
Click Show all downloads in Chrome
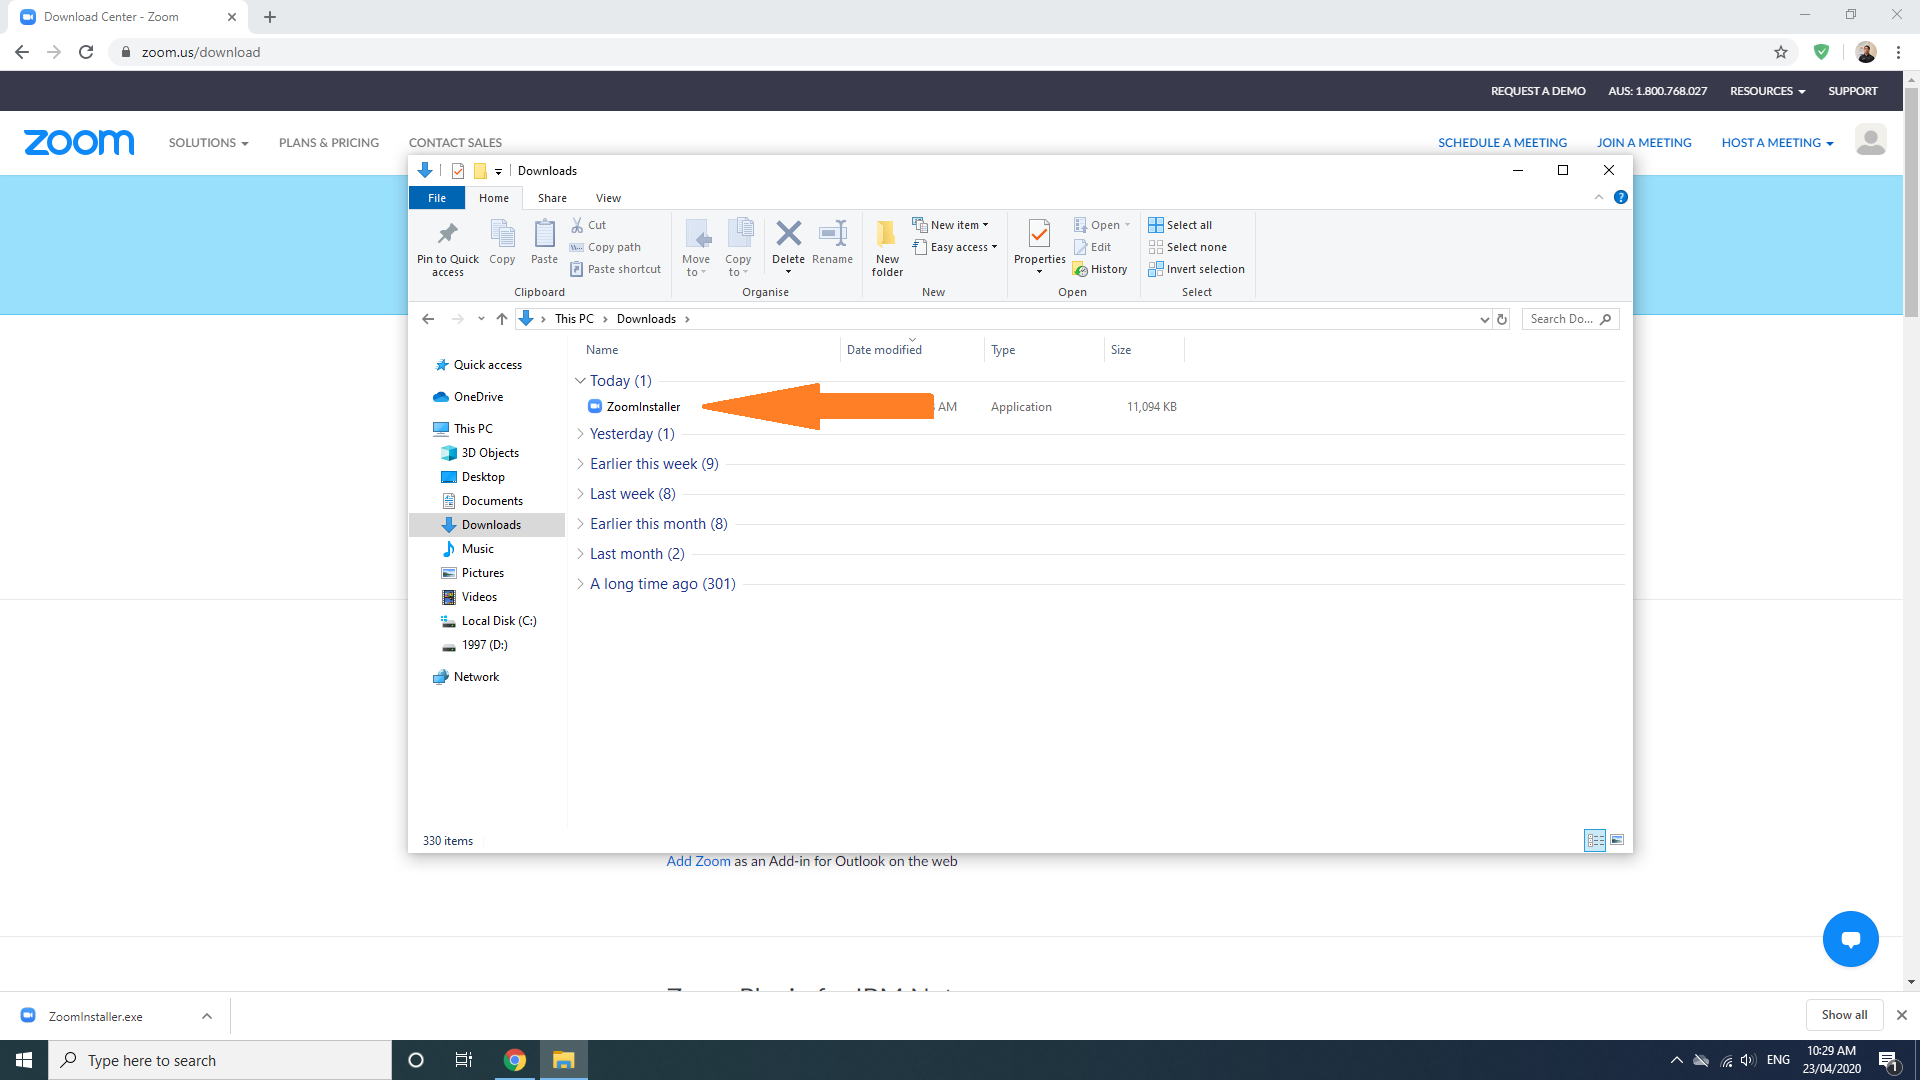(x=1844, y=1015)
